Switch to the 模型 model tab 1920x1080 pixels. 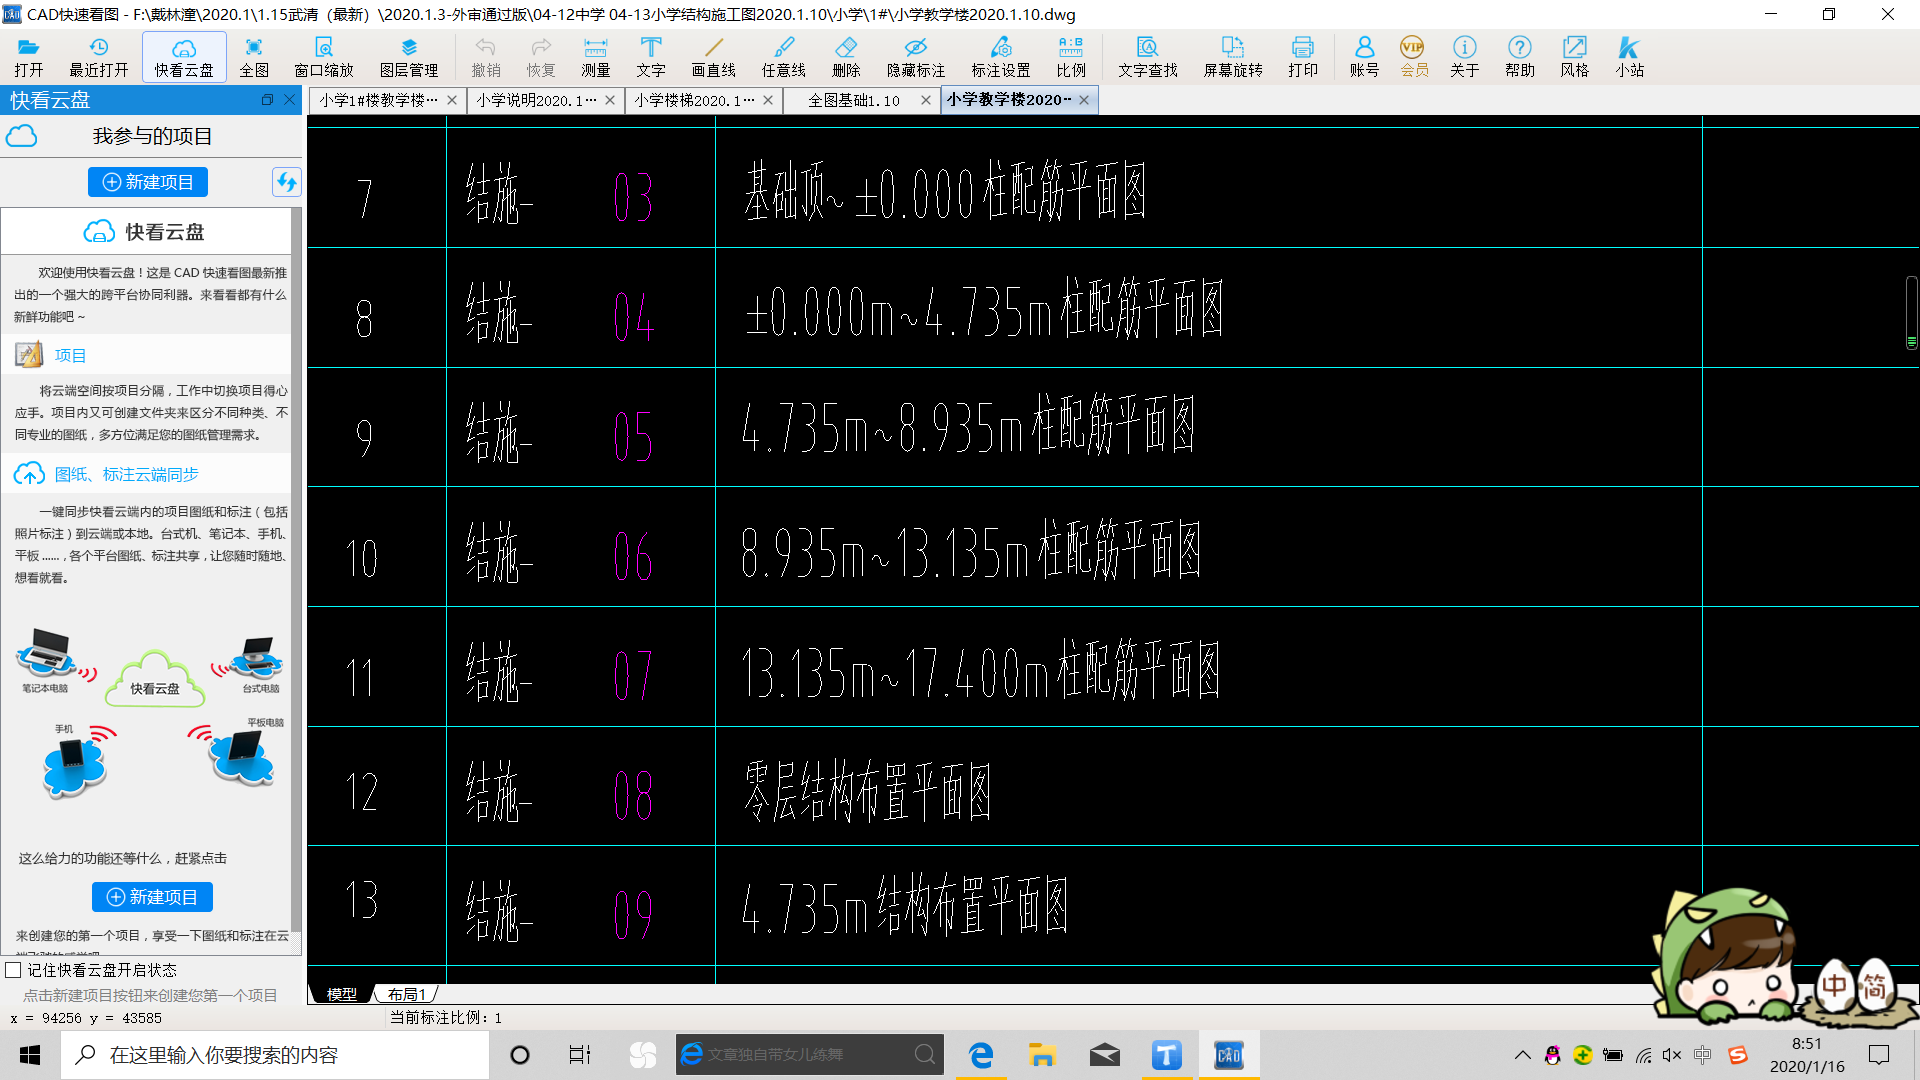(x=341, y=994)
